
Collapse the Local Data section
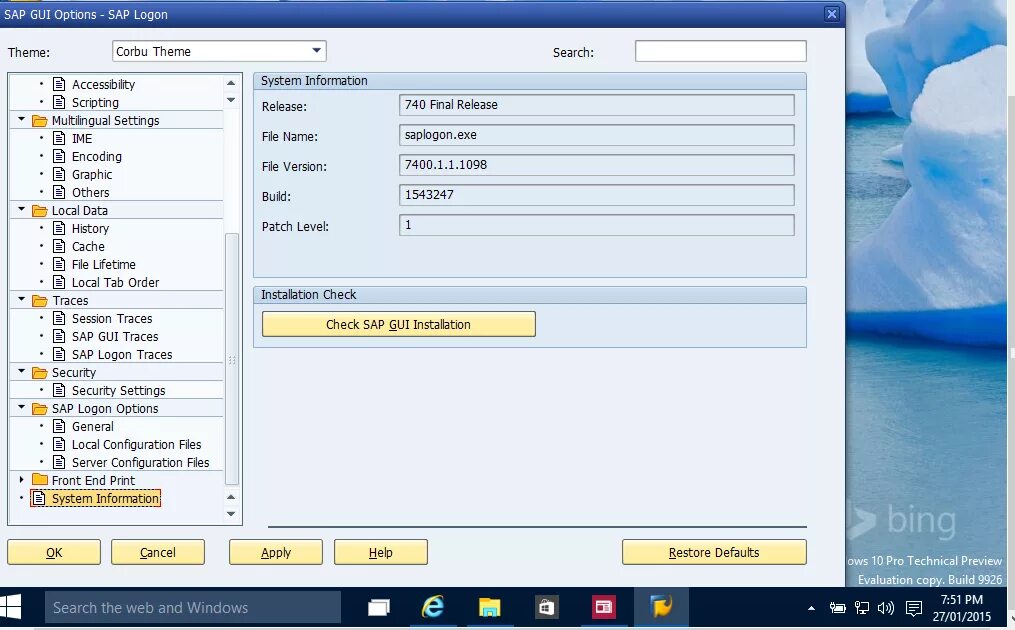[x=21, y=210]
